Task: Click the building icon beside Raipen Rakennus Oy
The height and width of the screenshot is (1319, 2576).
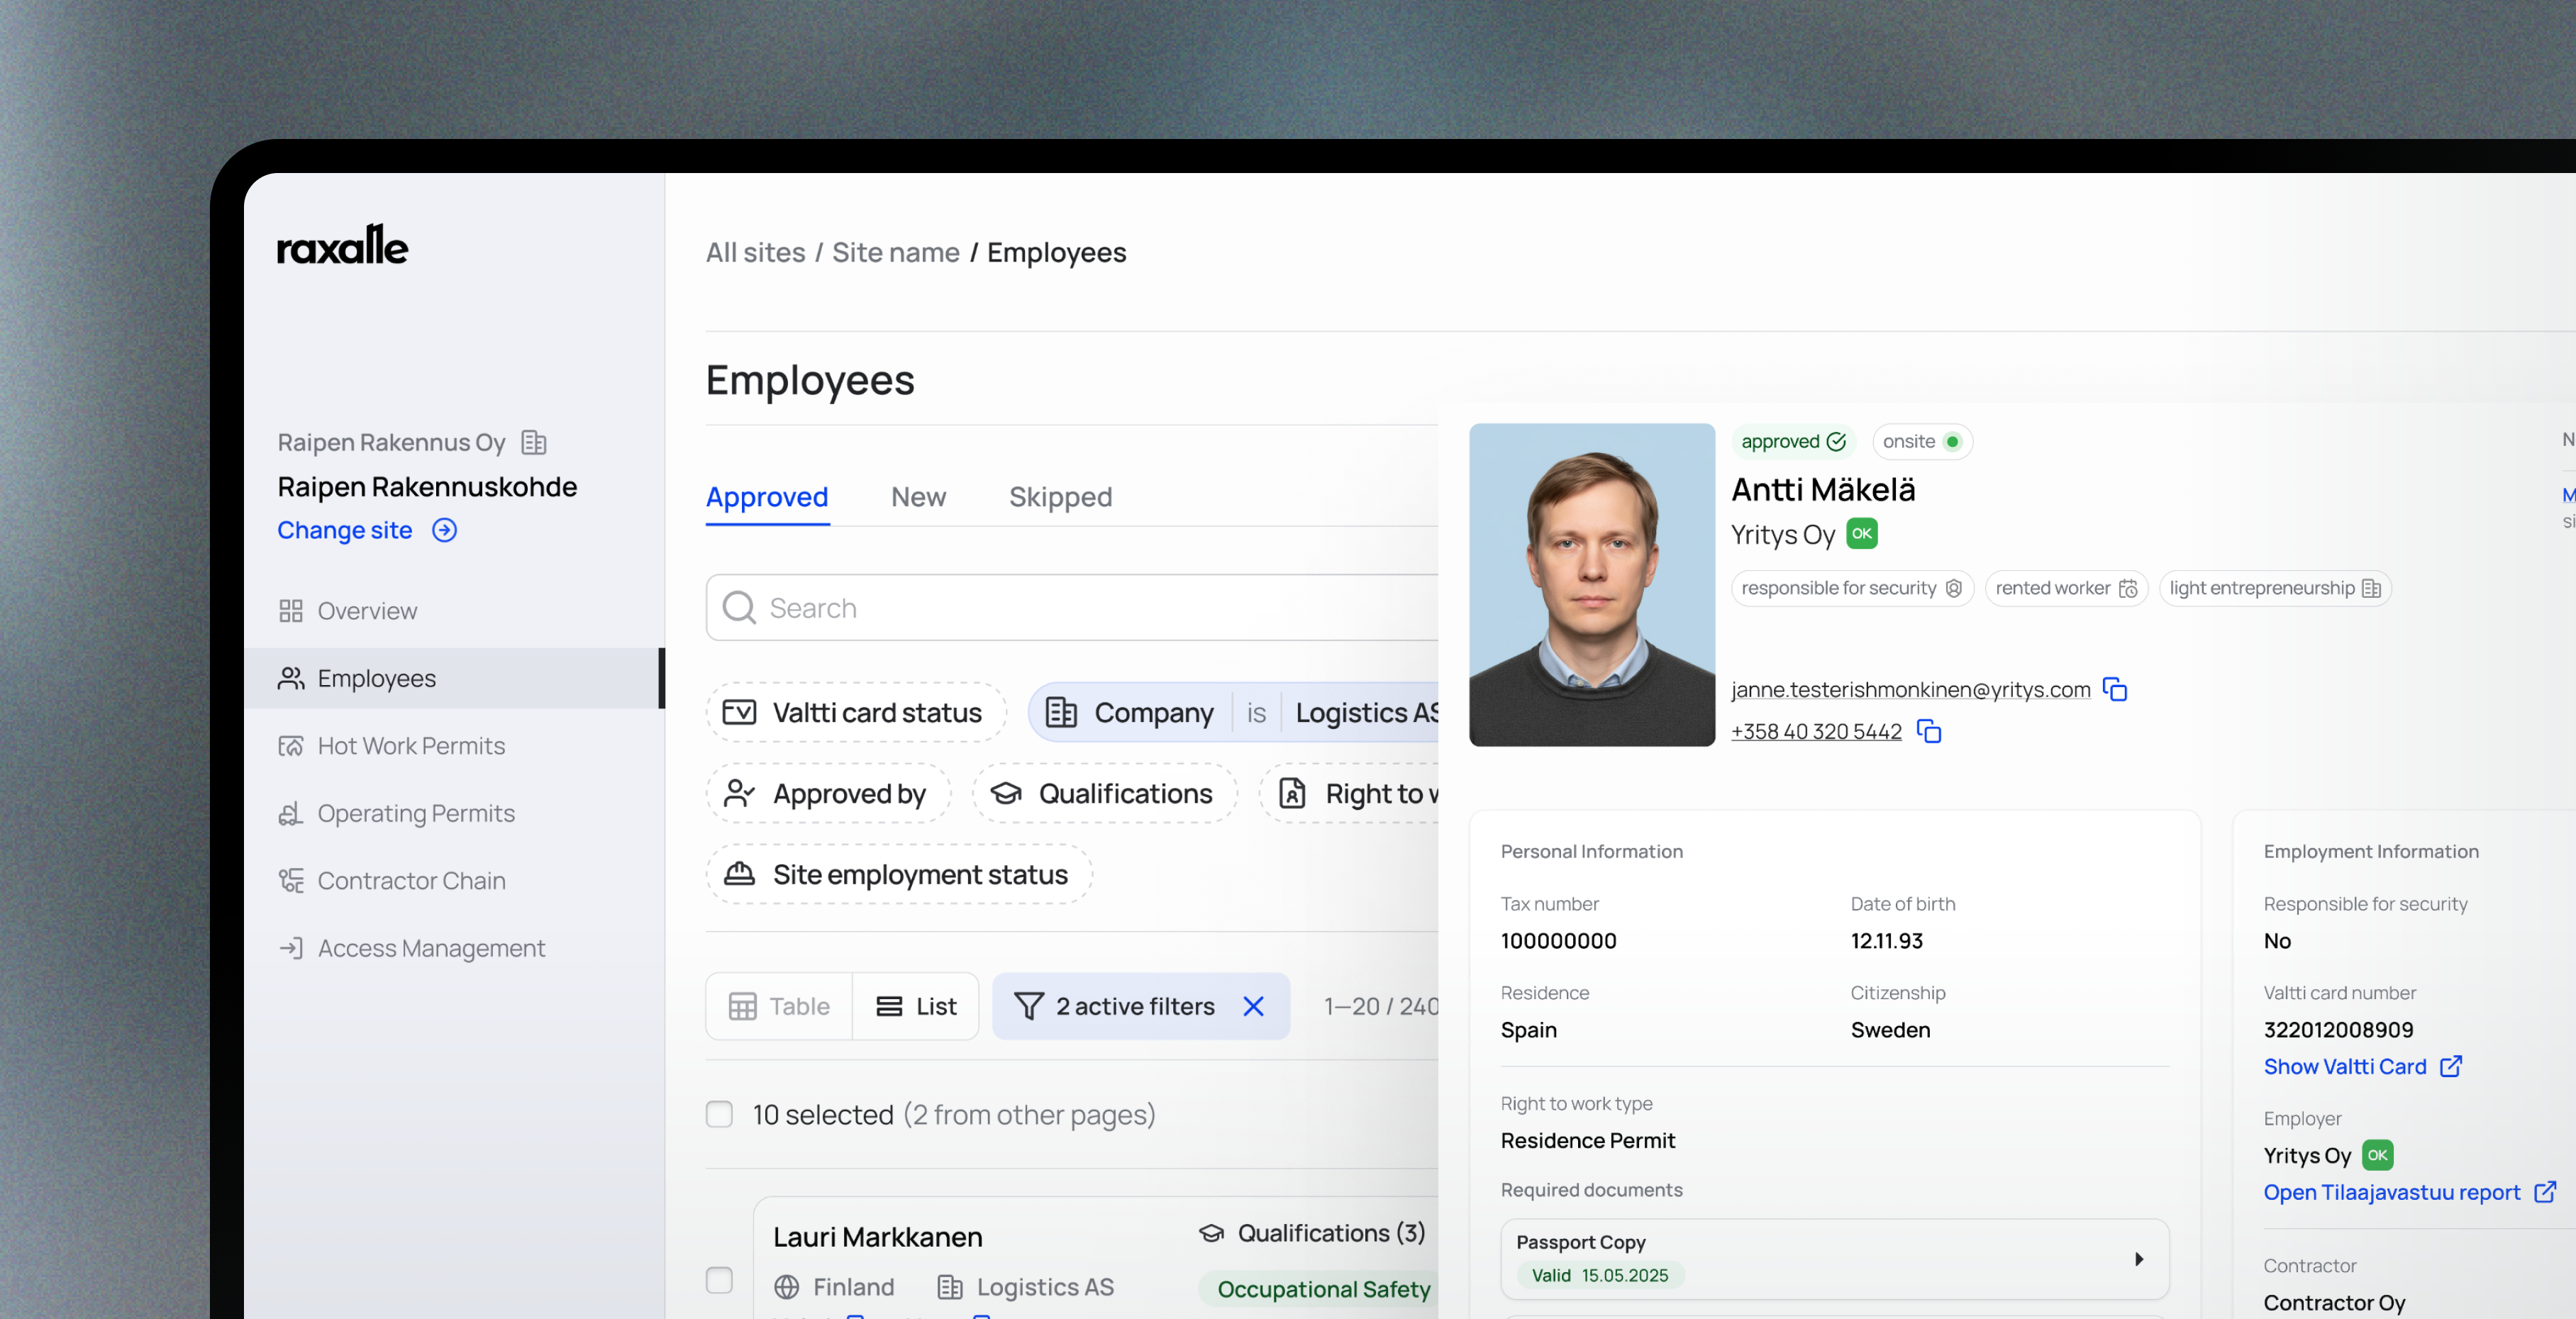Action: coord(534,442)
